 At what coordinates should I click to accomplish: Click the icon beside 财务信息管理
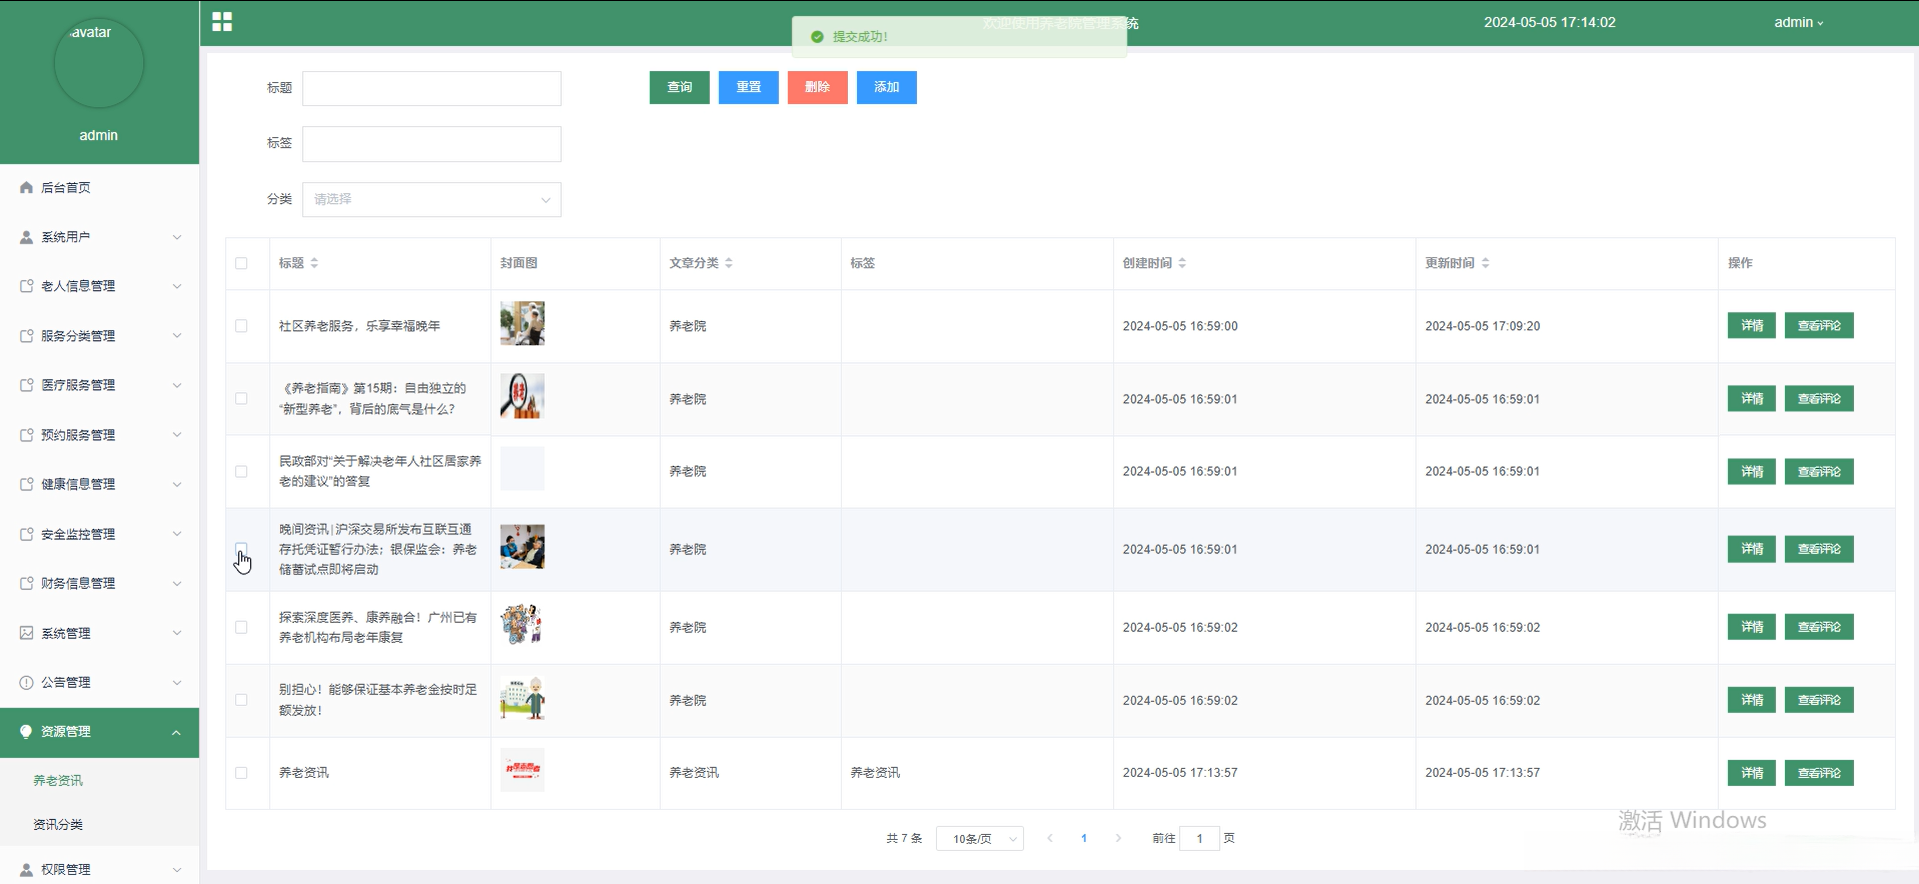(27, 583)
